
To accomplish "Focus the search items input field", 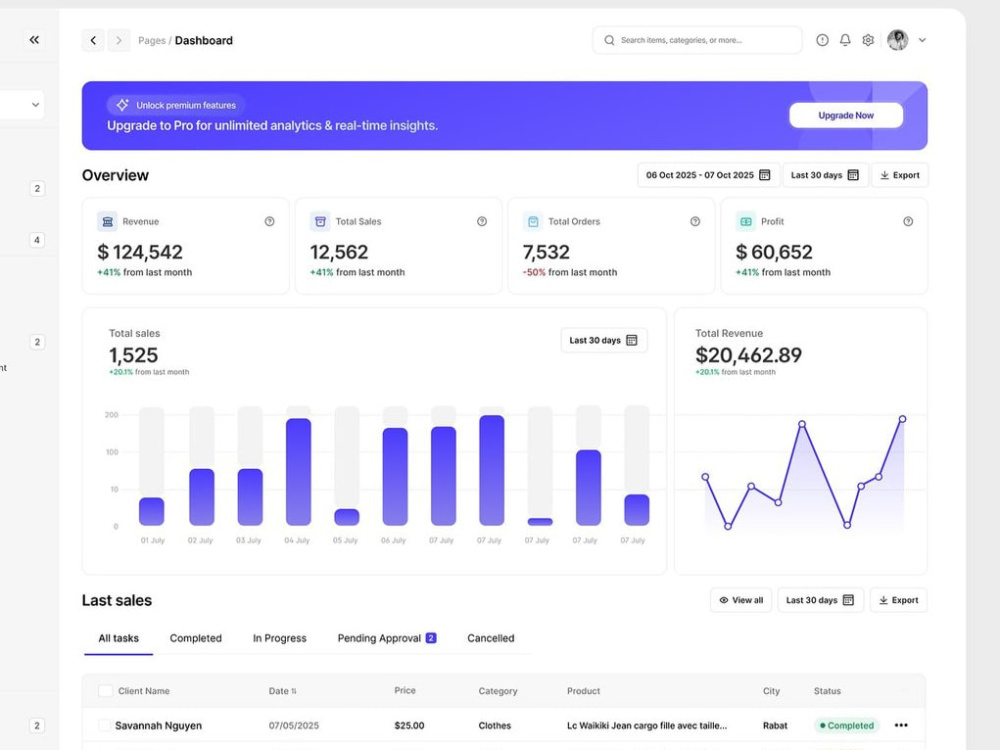I will coord(697,40).
